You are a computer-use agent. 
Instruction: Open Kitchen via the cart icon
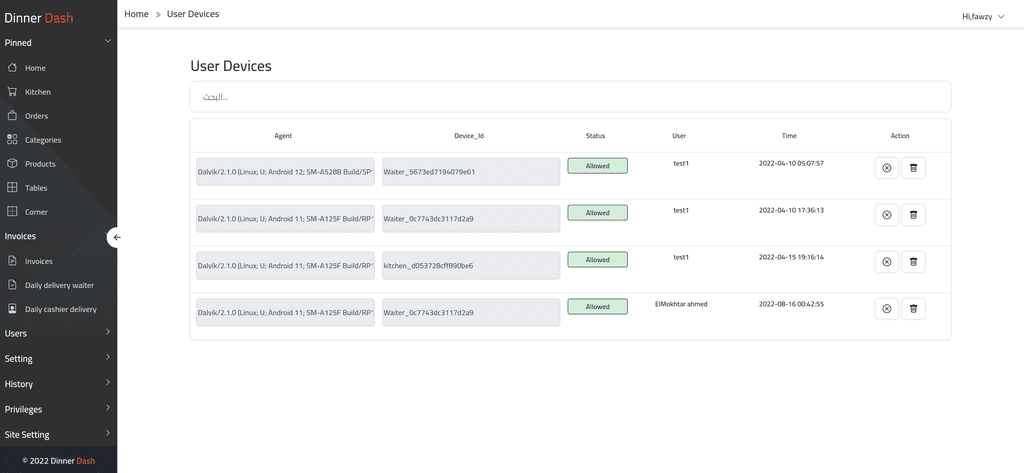[12, 92]
